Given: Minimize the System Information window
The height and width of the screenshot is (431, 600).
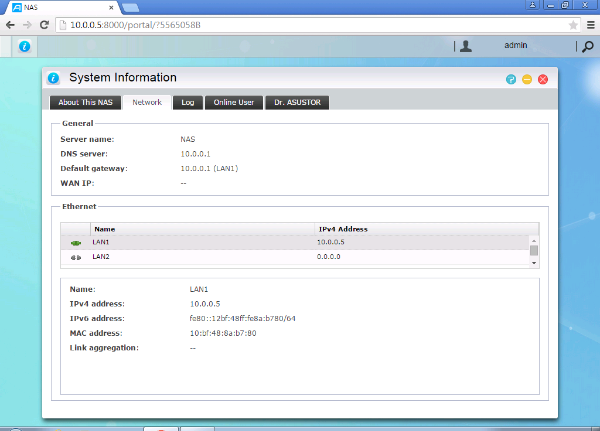Looking at the screenshot, I should point(527,79).
